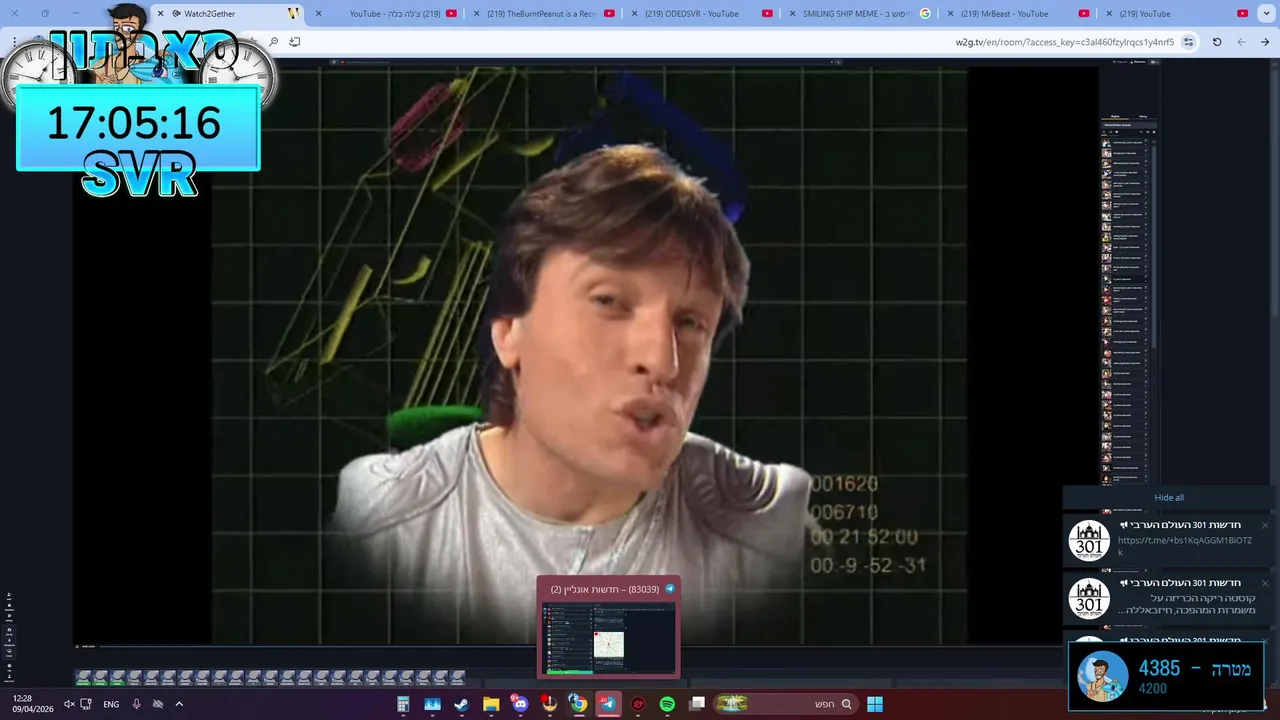Open Google Chrome from the taskbar
The width and height of the screenshot is (1280, 720).
[578, 704]
